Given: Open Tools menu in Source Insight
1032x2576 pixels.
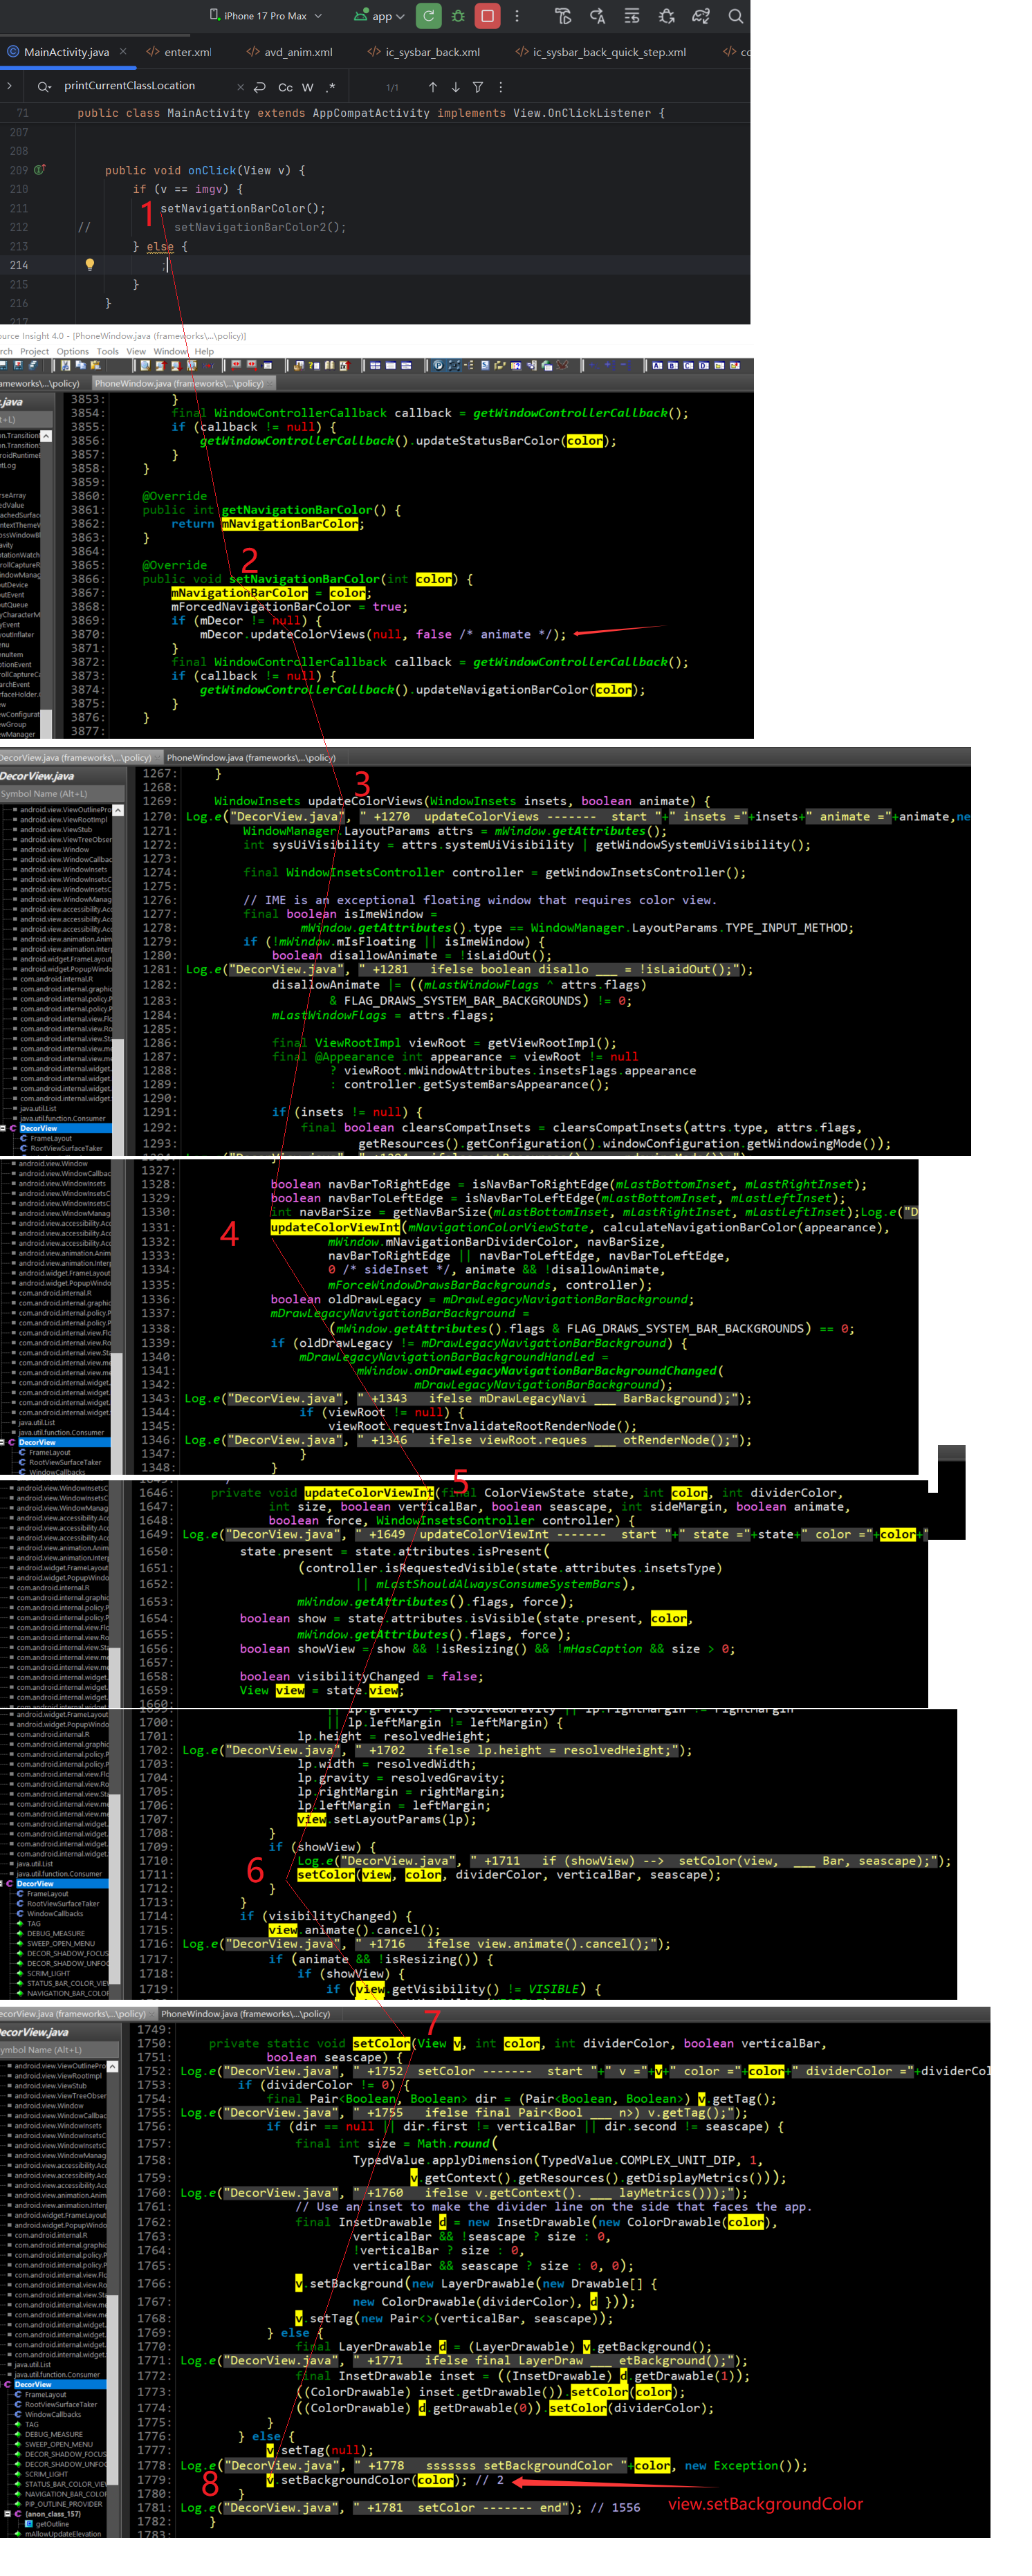Looking at the screenshot, I should point(107,351).
